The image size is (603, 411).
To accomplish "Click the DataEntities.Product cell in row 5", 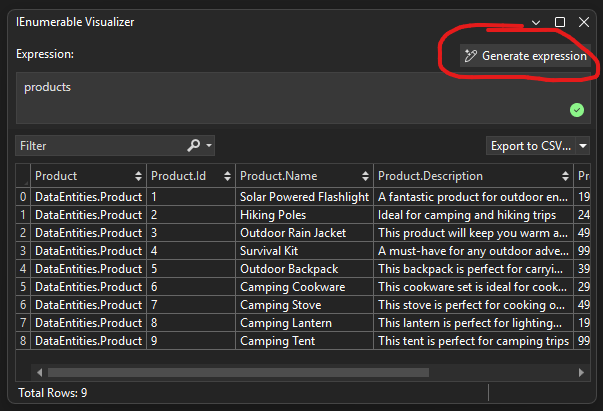I will (x=88, y=287).
